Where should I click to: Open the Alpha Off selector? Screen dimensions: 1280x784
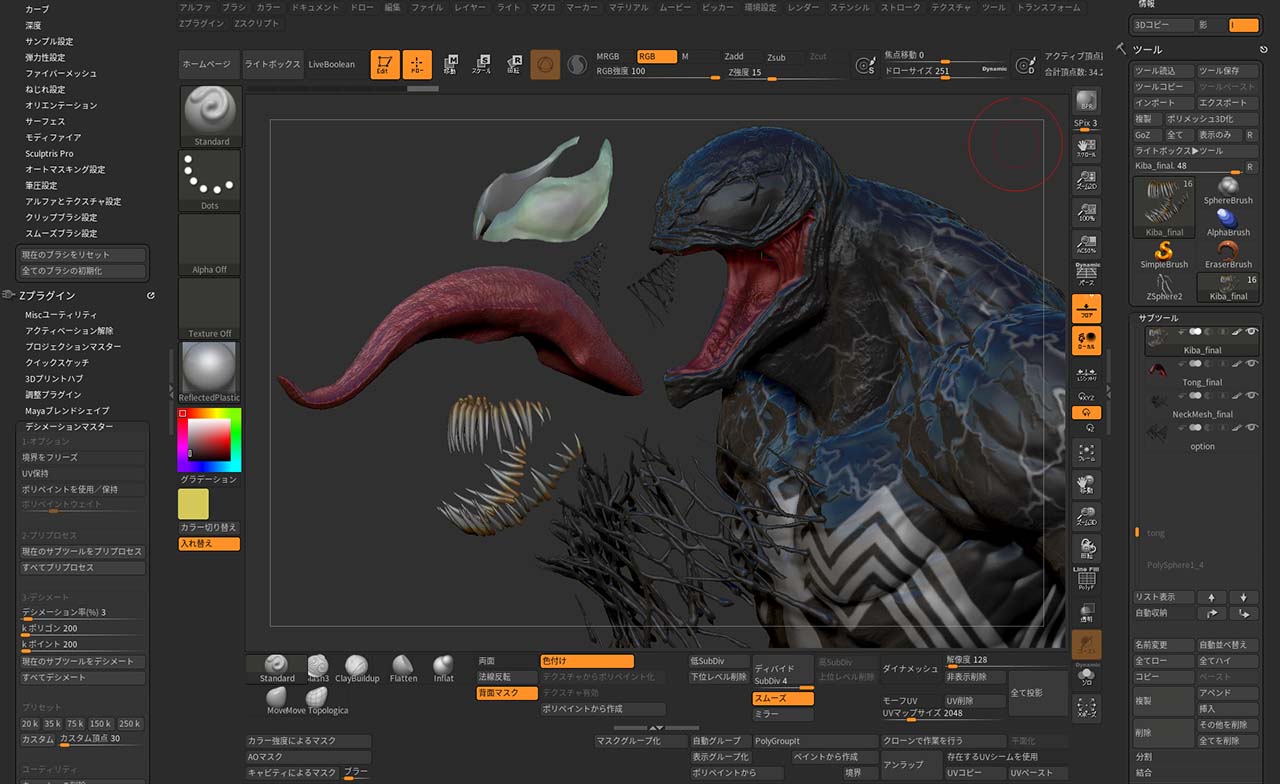[x=210, y=245]
